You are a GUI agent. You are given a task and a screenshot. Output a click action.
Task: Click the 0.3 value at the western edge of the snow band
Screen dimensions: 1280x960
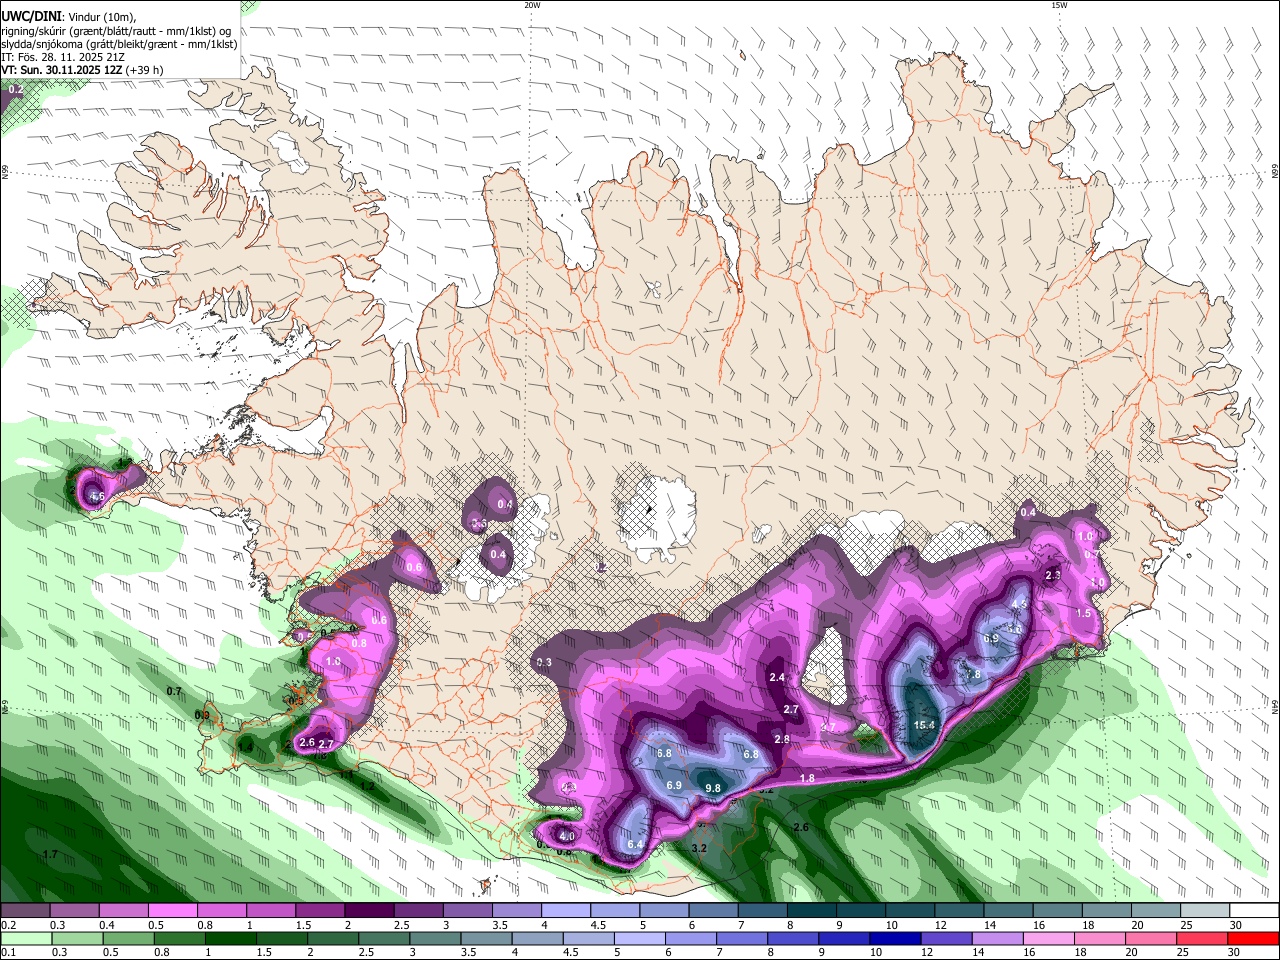point(544,663)
